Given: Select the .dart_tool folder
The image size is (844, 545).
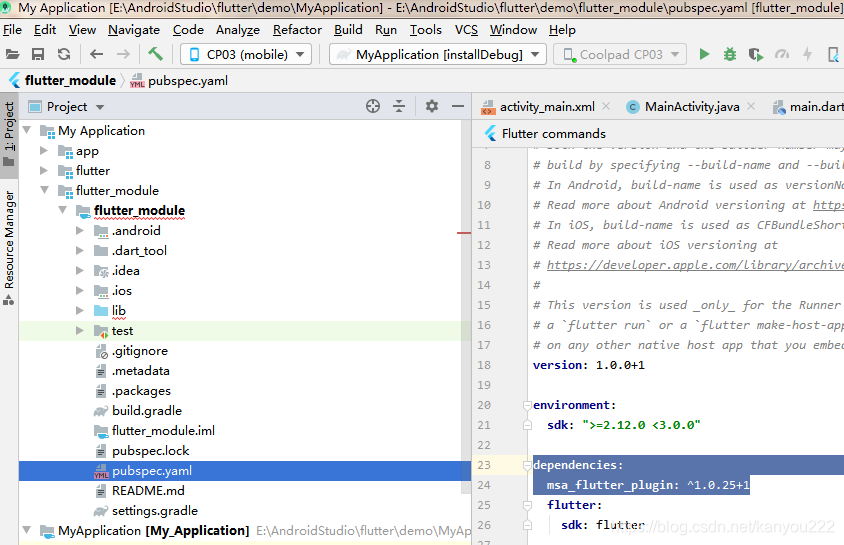Looking at the screenshot, I should click(139, 251).
